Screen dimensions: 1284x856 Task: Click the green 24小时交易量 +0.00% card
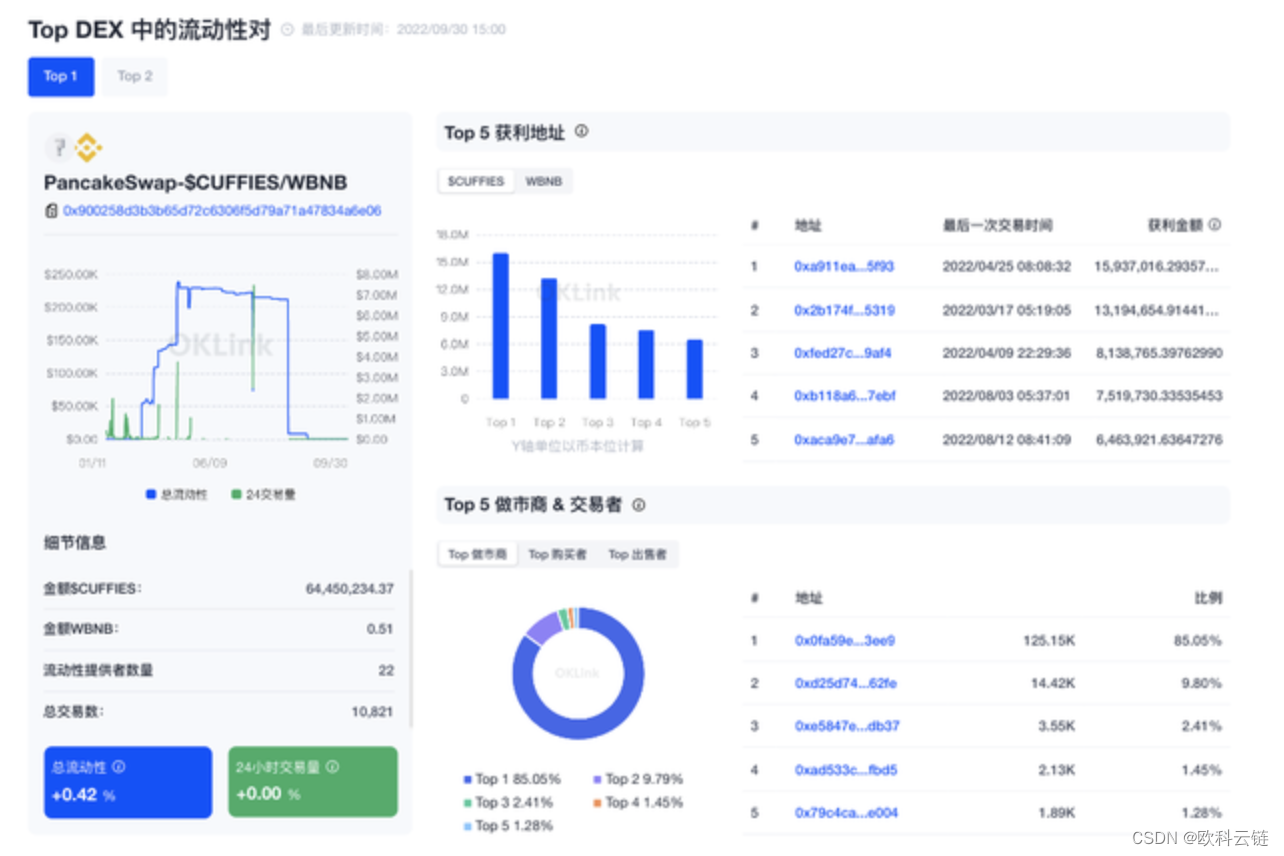[313, 782]
